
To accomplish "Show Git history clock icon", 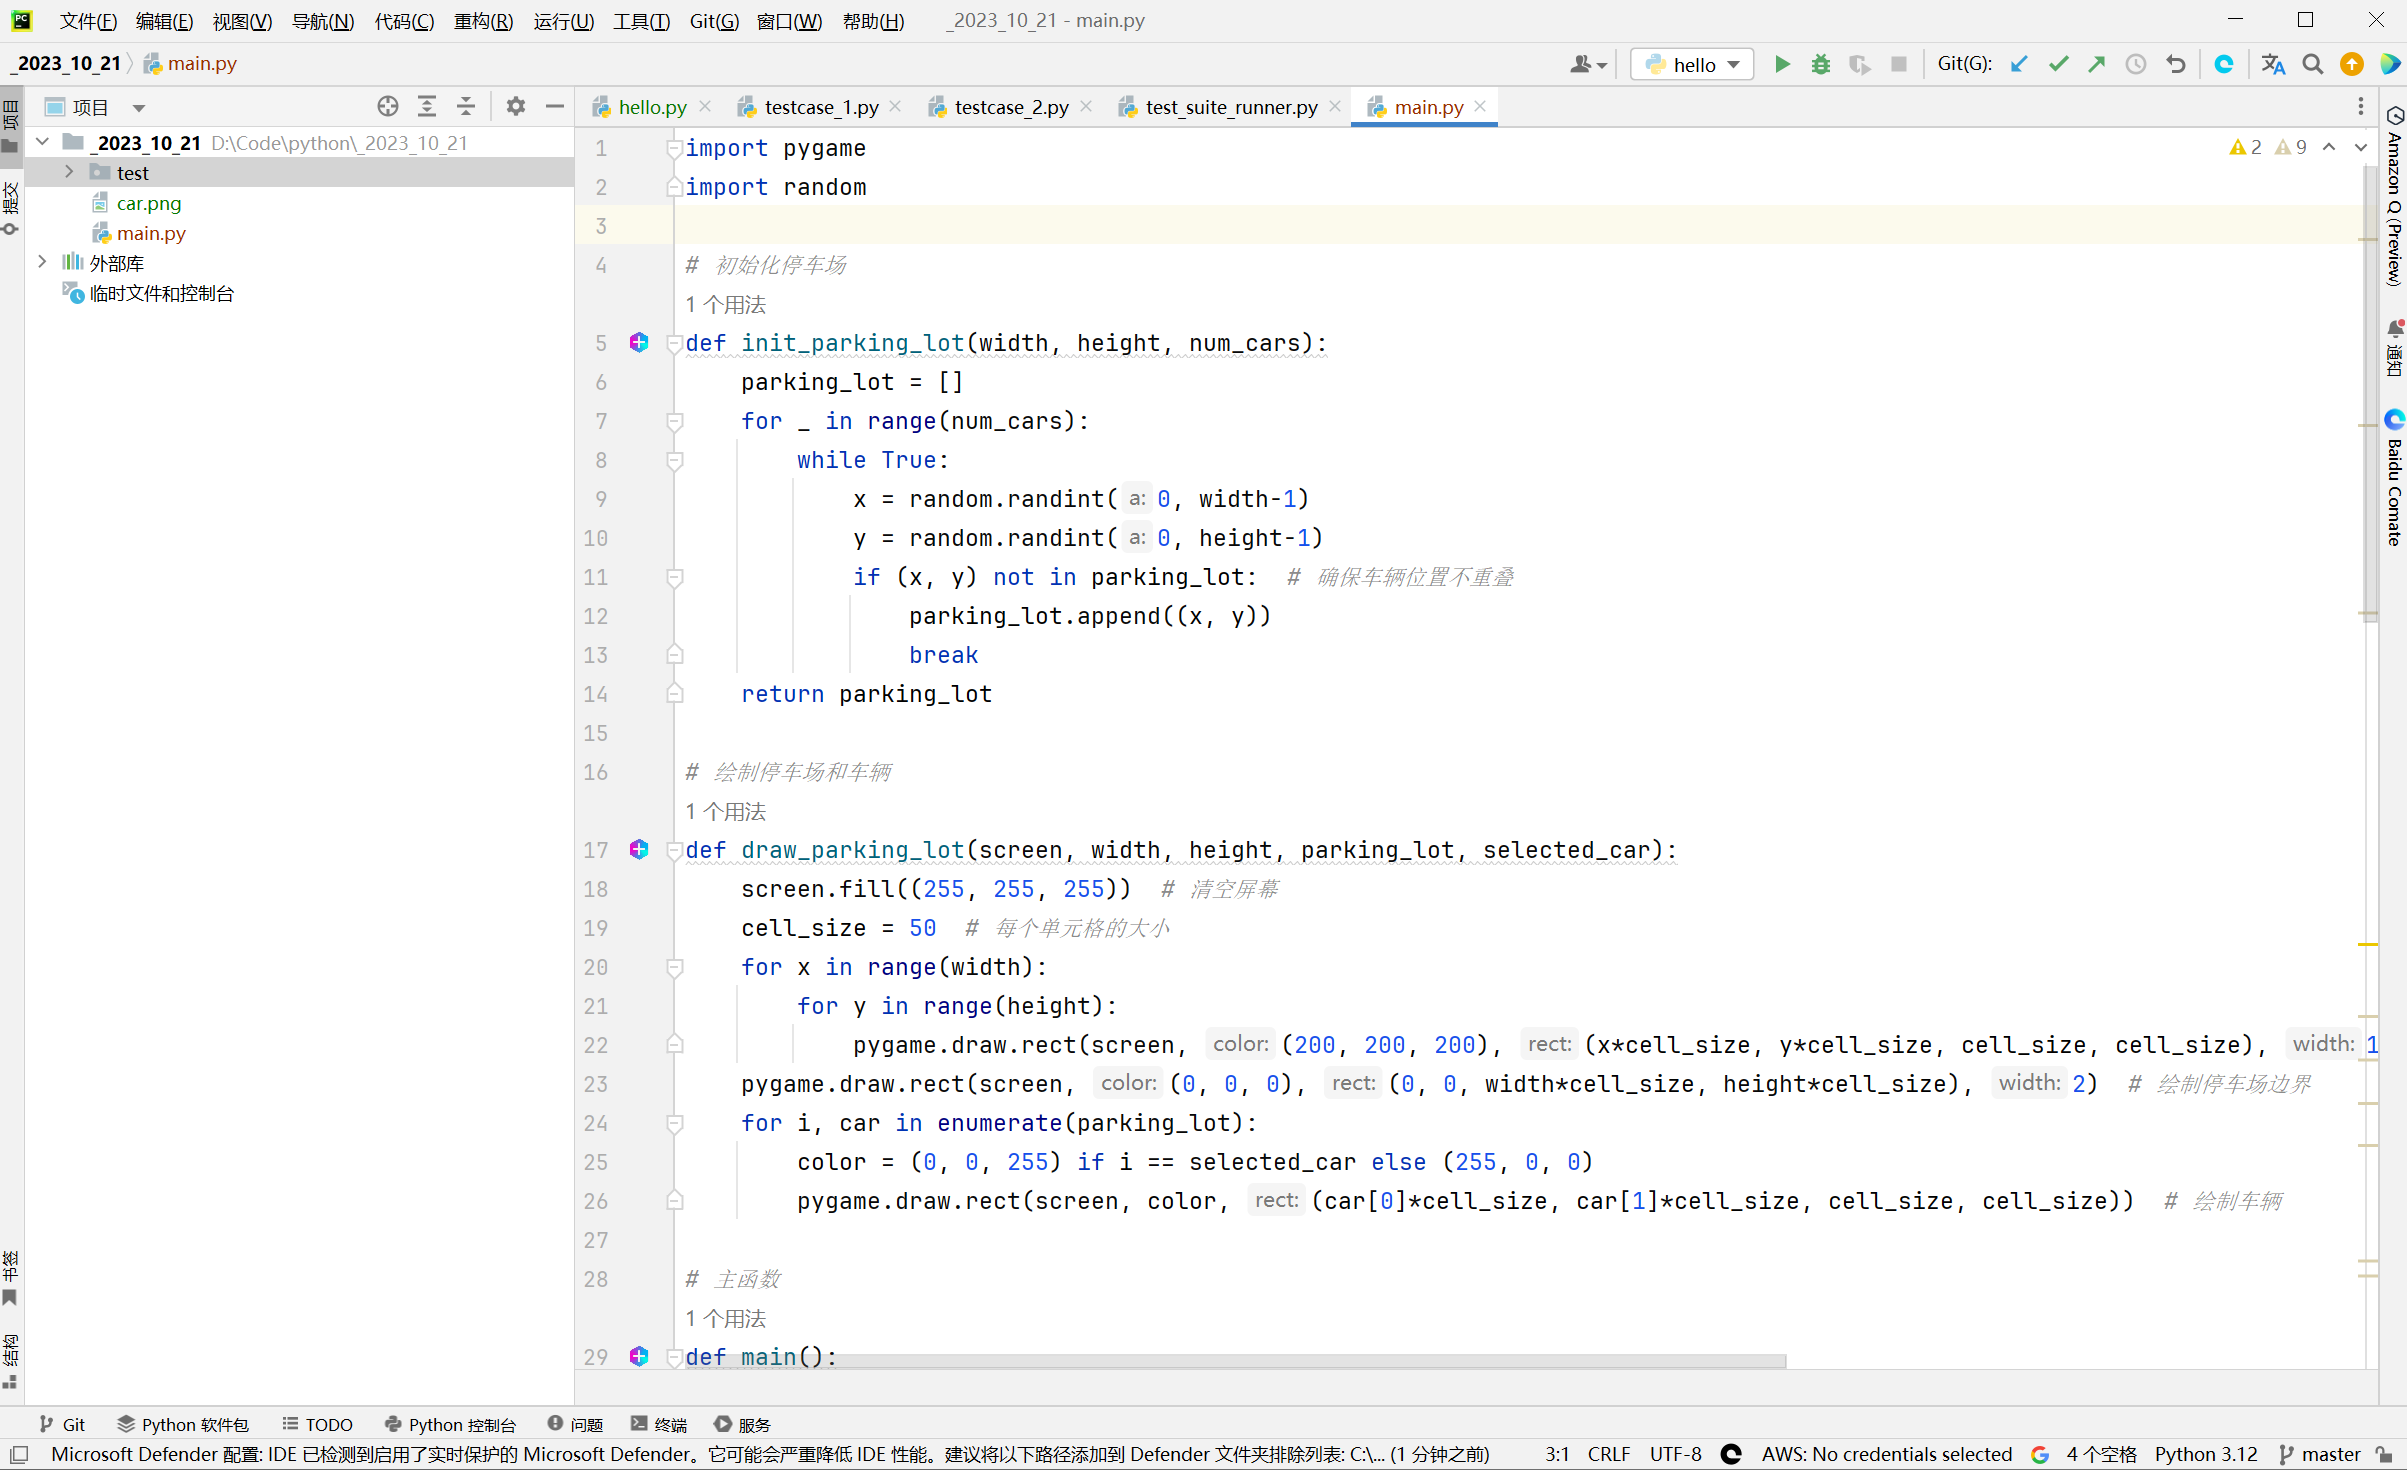I will [2136, 64].
